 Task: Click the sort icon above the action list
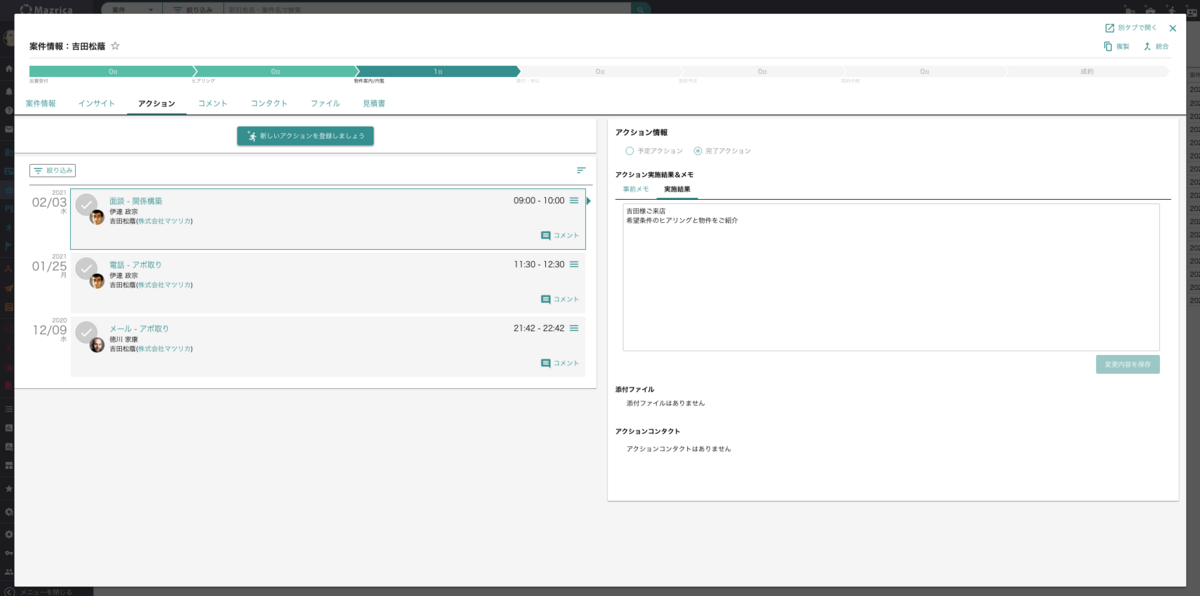581,170
